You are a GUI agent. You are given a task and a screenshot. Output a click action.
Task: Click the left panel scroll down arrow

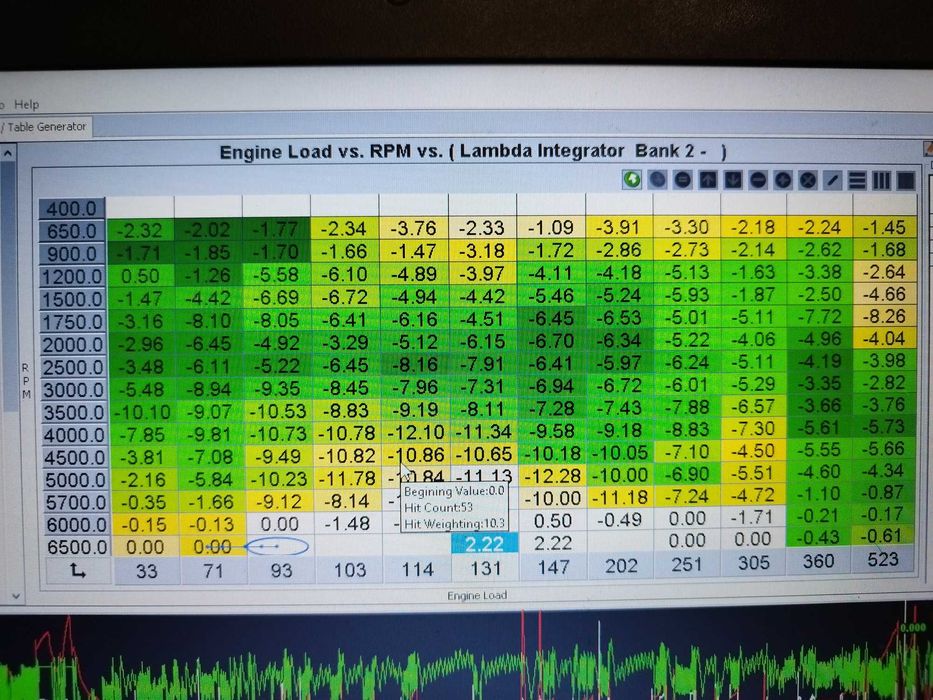click(x=15, y=595)
